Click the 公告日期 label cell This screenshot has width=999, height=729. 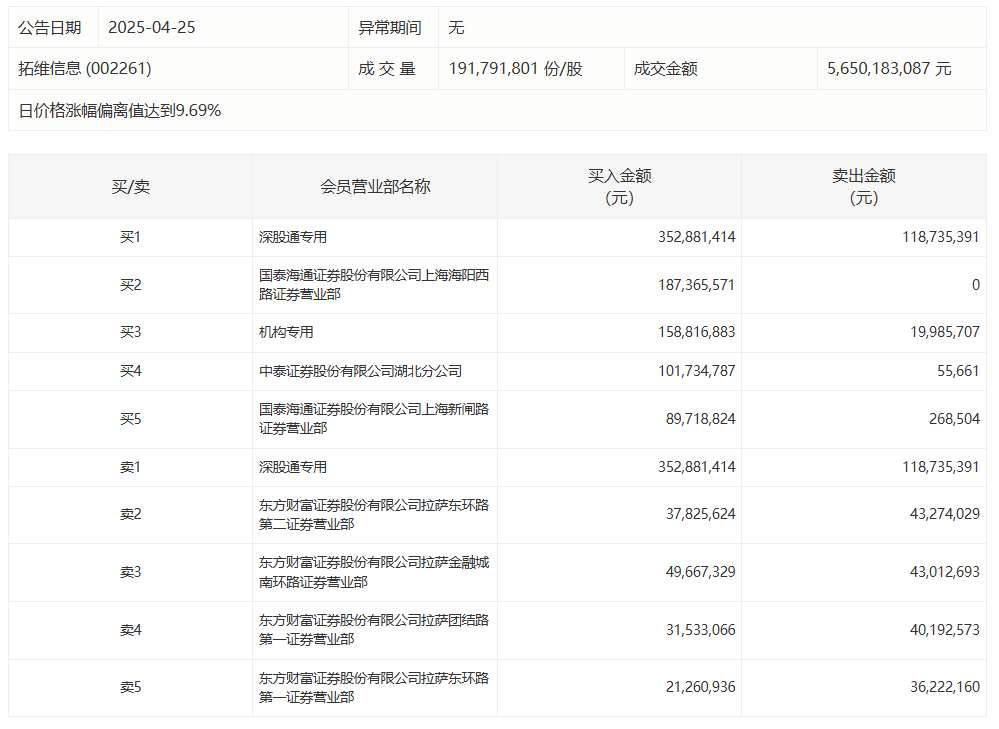[50, 28]
